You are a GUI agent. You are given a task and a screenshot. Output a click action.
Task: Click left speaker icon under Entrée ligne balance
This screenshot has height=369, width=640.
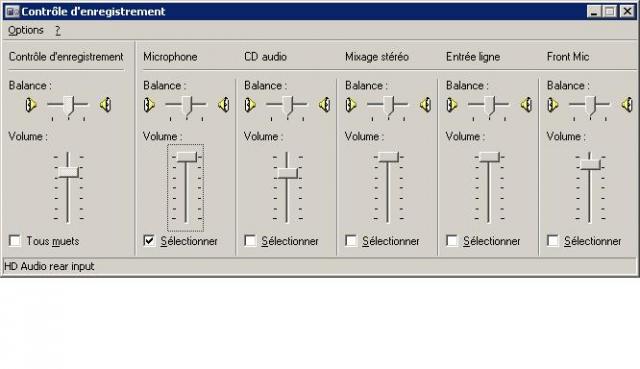[452, 105]
